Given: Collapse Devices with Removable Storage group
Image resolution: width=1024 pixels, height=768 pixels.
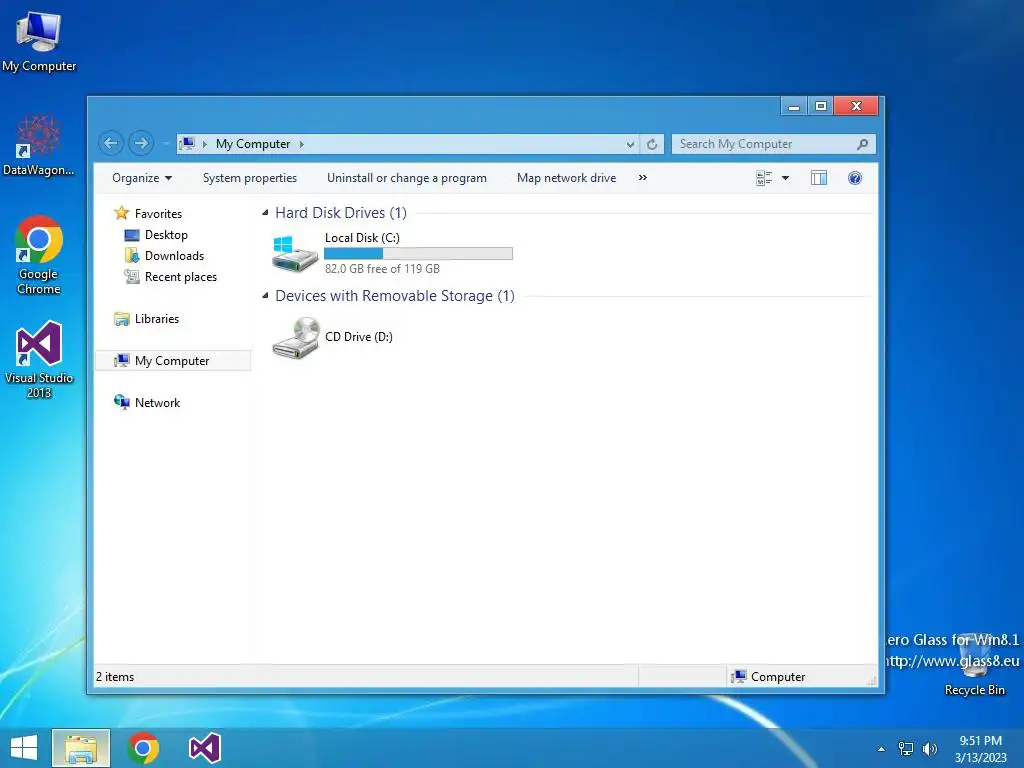Looking at the screenshot, I should pos(265,295).
